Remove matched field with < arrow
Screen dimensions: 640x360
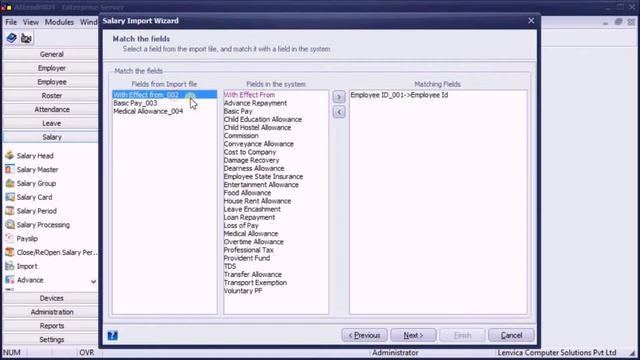click(x=339, y=112)
